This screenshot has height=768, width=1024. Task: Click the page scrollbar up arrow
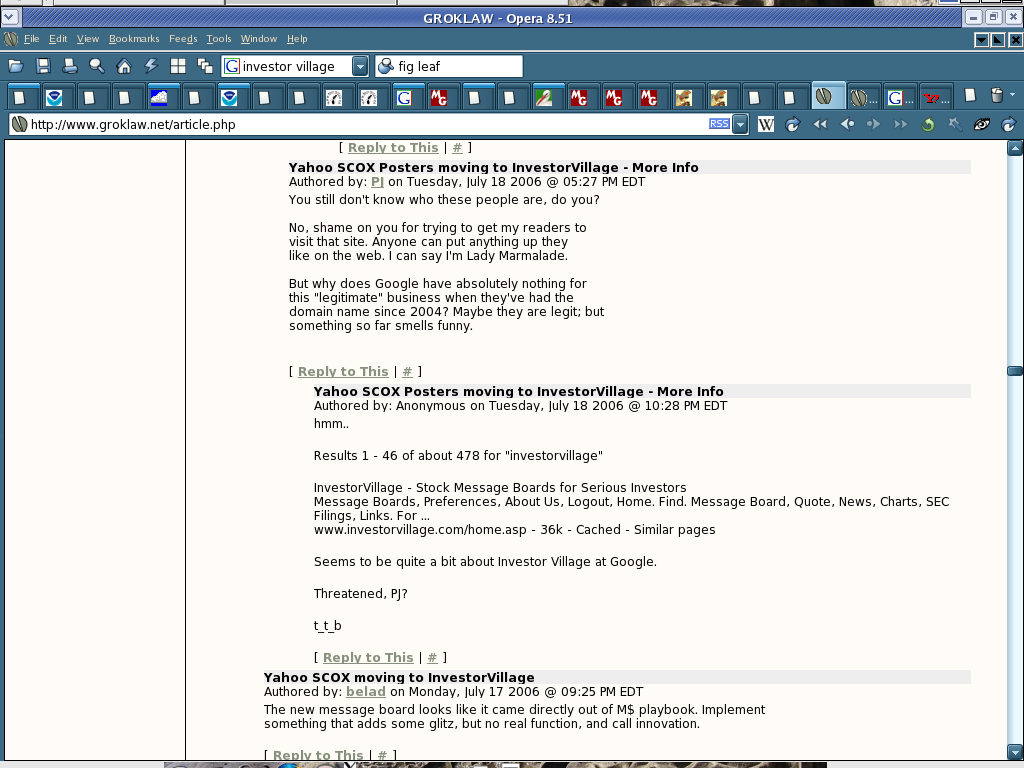1015,148
